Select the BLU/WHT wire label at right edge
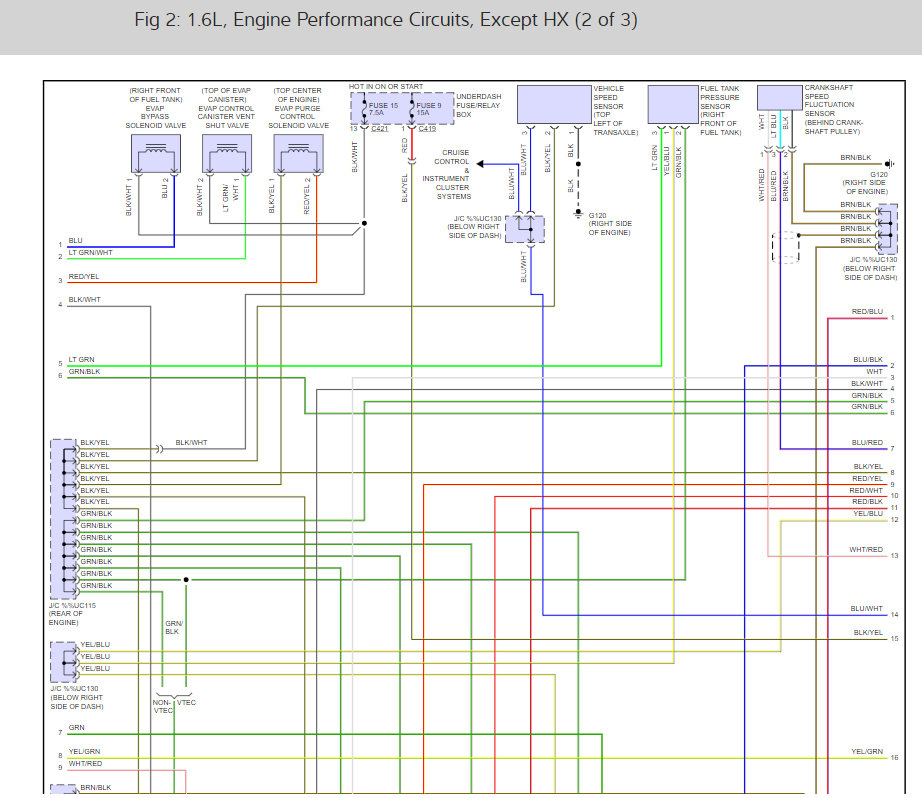The image size is (922, 798). (x=866, y=608)
